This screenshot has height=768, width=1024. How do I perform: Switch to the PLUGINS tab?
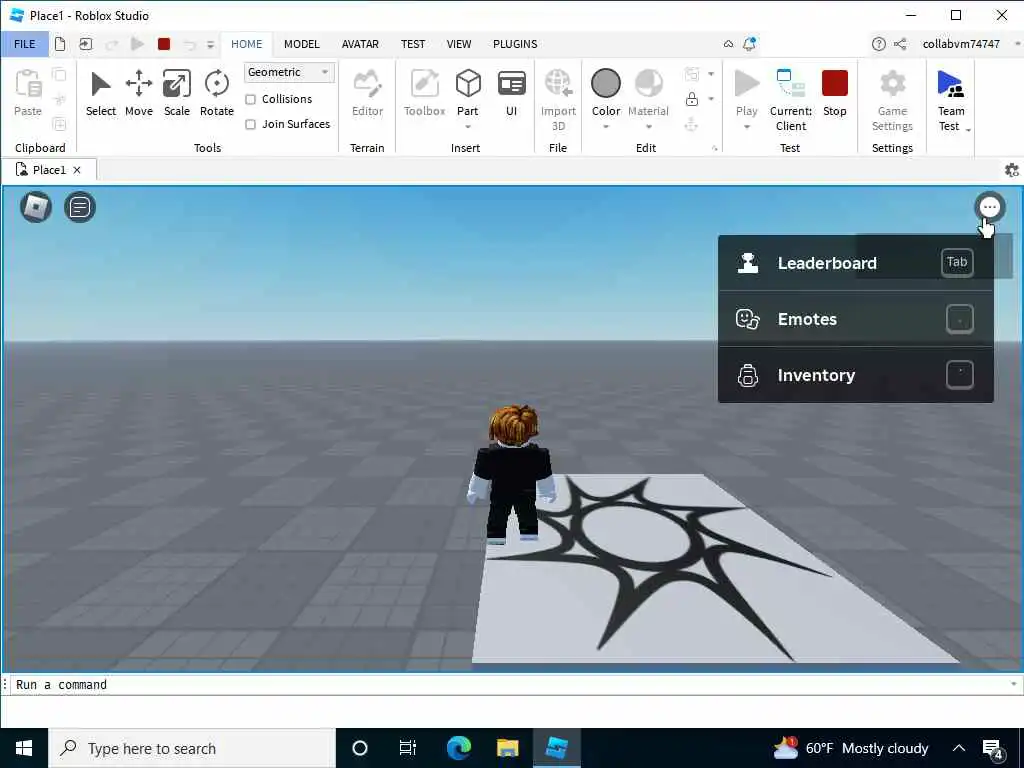tap(515, 44)
